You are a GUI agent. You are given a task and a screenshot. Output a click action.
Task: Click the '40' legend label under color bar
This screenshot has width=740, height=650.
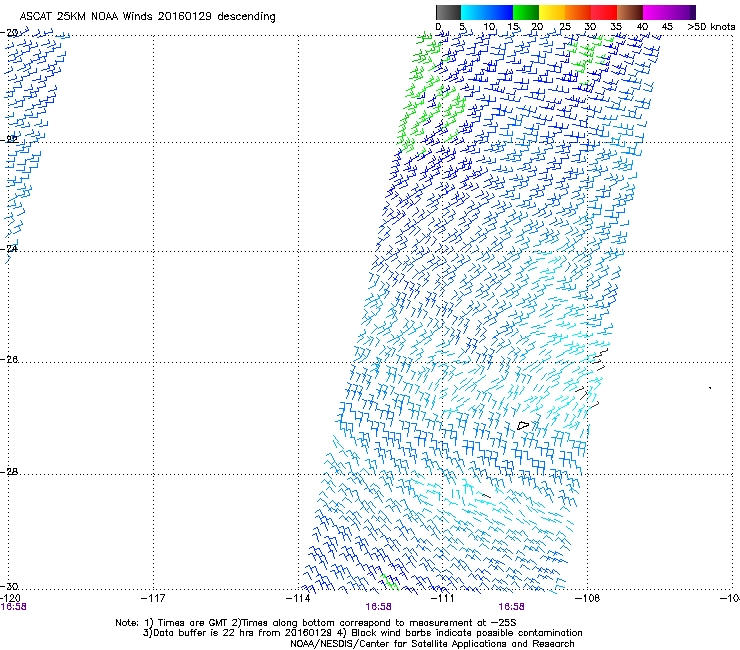point(642,26)
